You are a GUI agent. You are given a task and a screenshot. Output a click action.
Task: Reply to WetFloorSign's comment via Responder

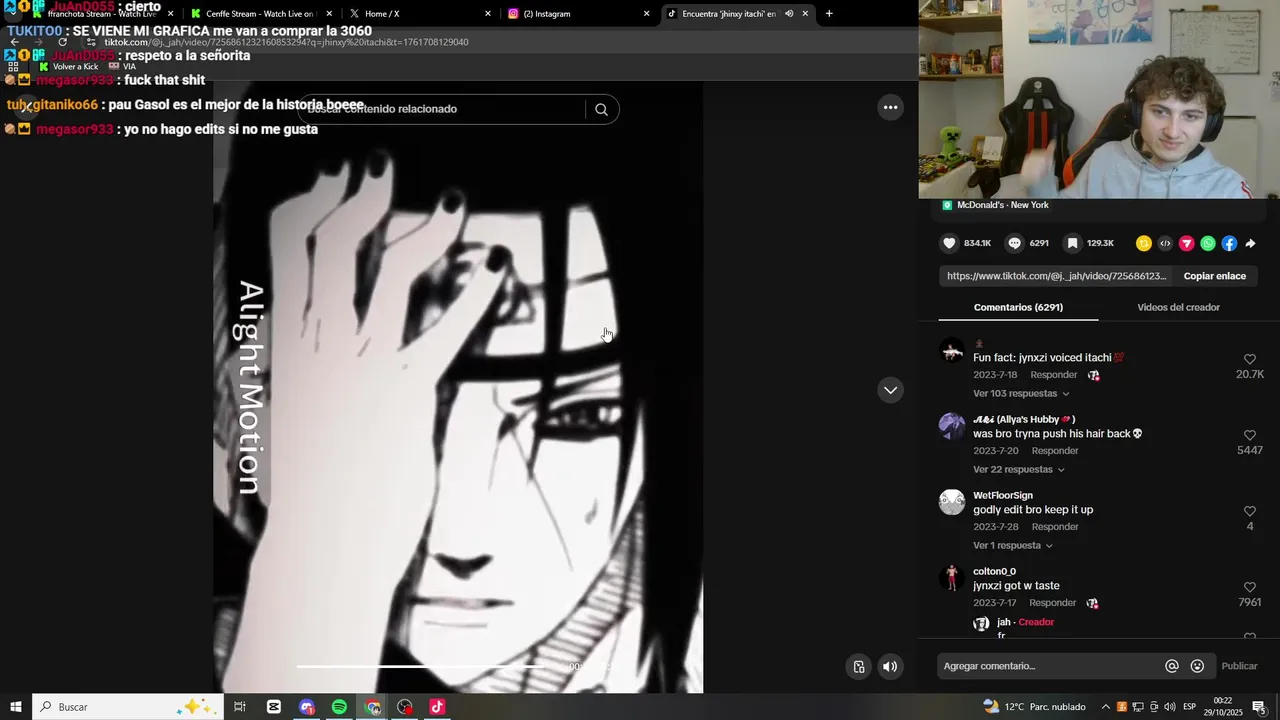(x=1055, y=527)
